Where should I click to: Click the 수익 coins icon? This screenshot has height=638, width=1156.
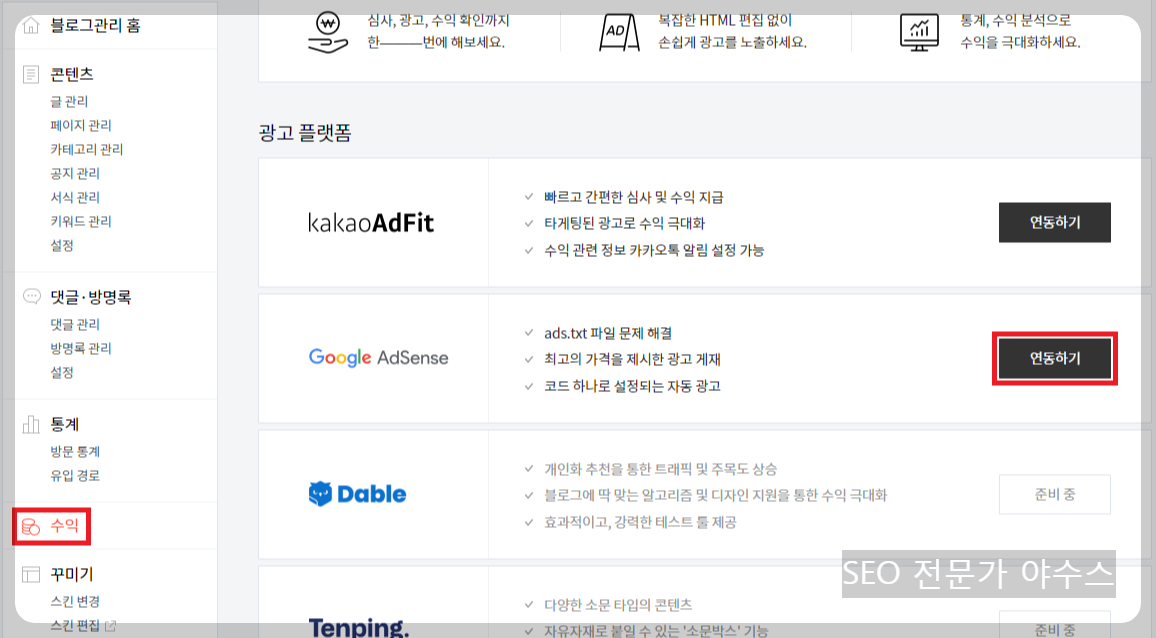31,527
